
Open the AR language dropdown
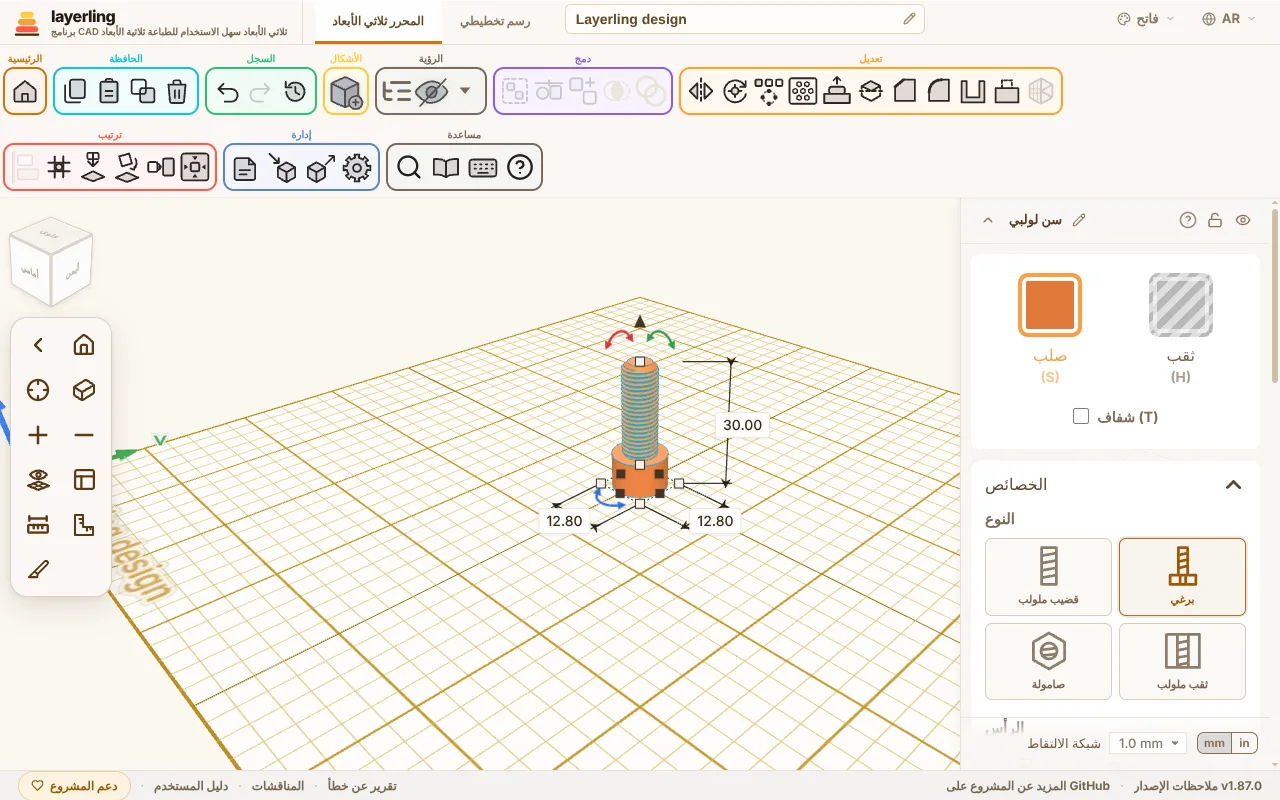1229,19
